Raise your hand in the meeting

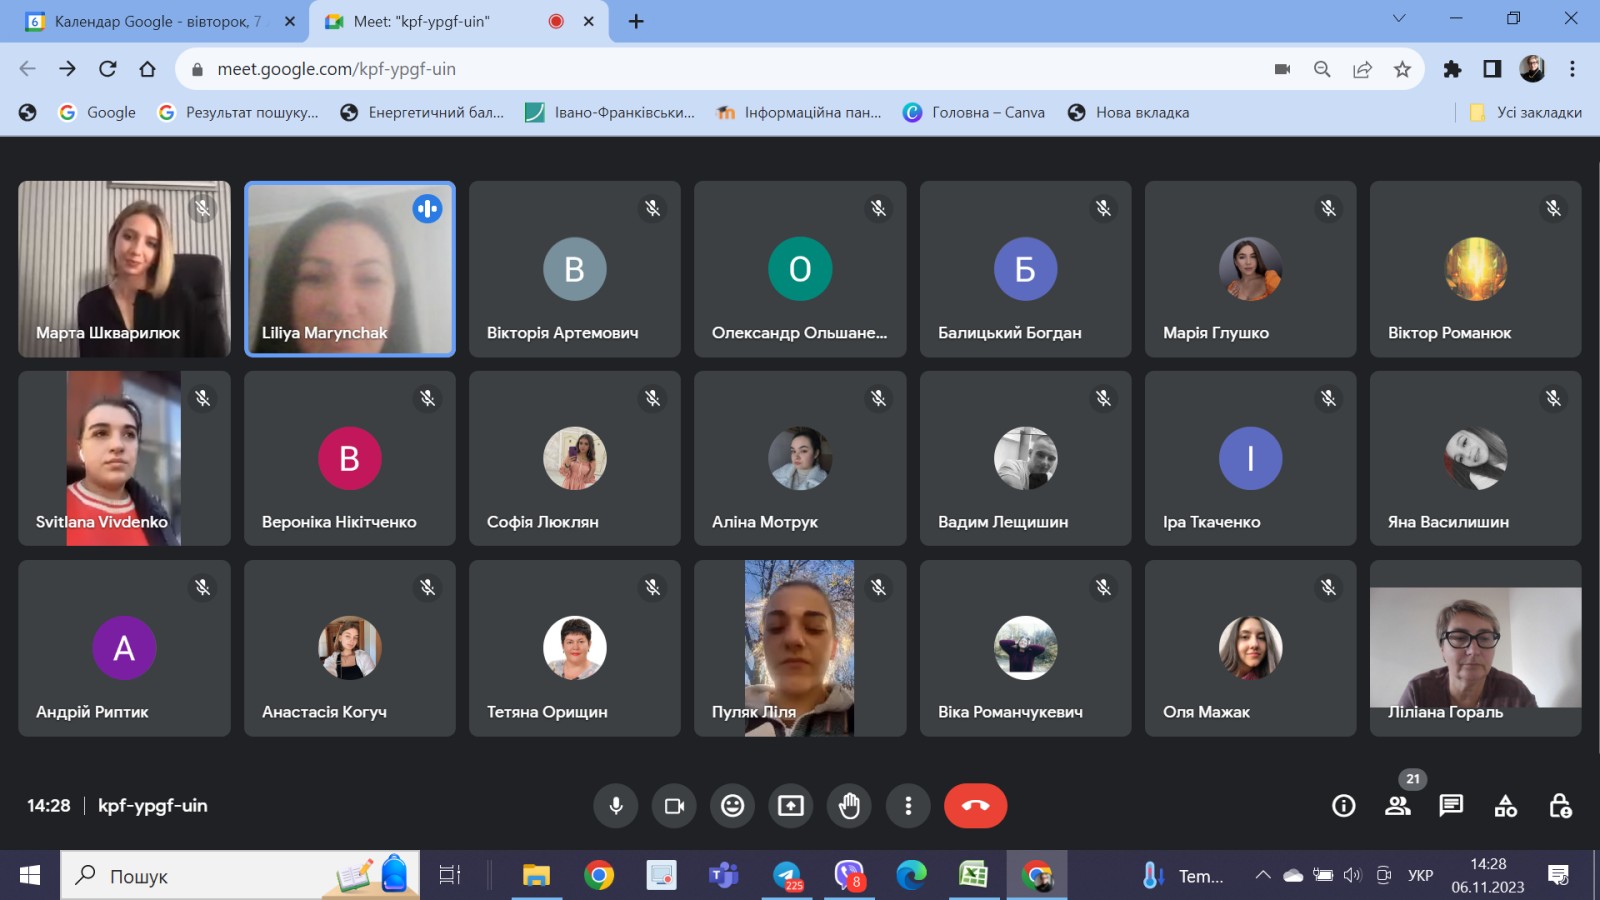click(x=849, y=806)
